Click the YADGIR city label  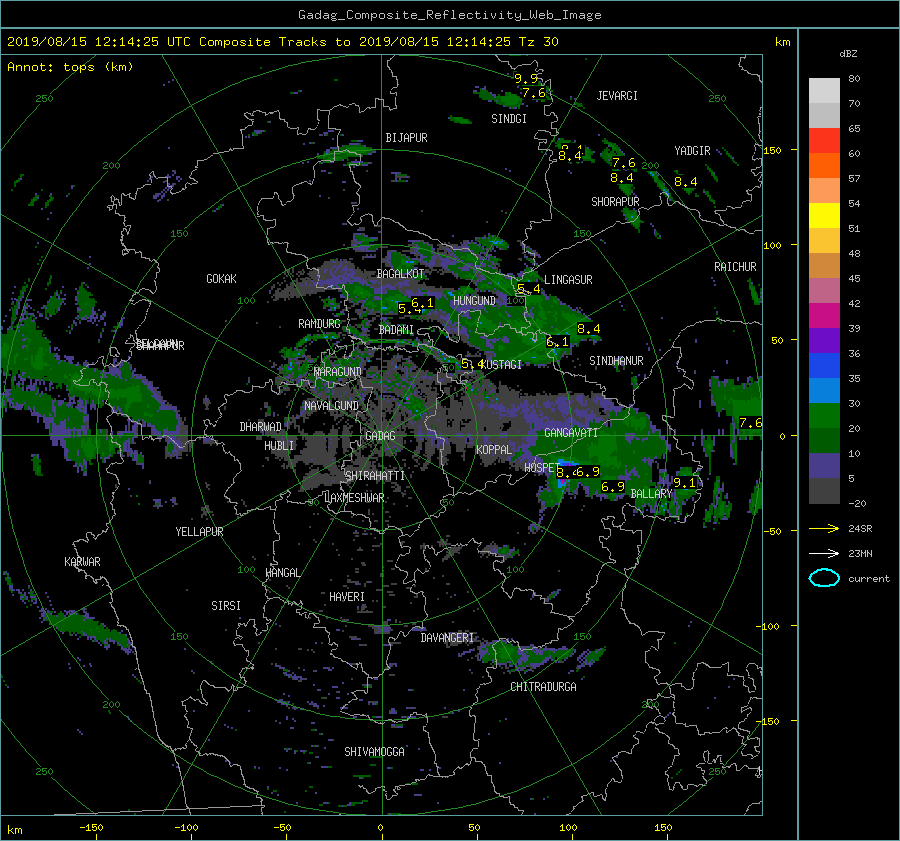tap(692, 151)
